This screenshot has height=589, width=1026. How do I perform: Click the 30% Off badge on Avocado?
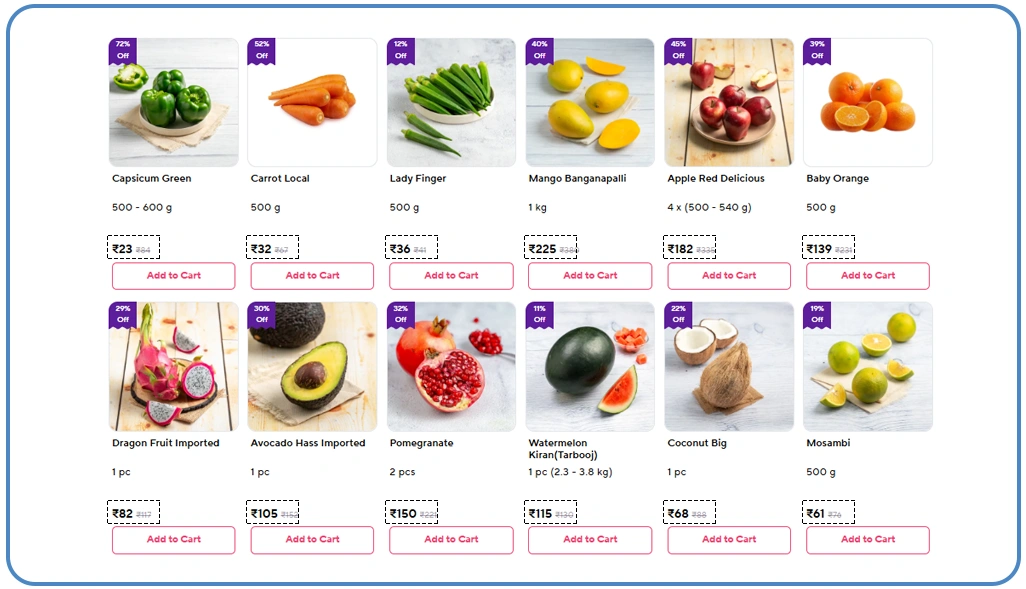tap(261, 314)
